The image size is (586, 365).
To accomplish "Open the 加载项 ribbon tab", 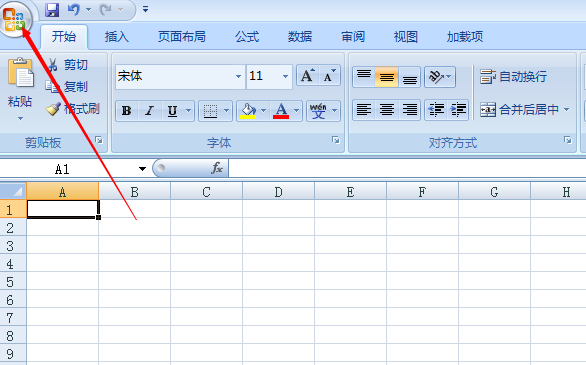I will pos(465,37).
